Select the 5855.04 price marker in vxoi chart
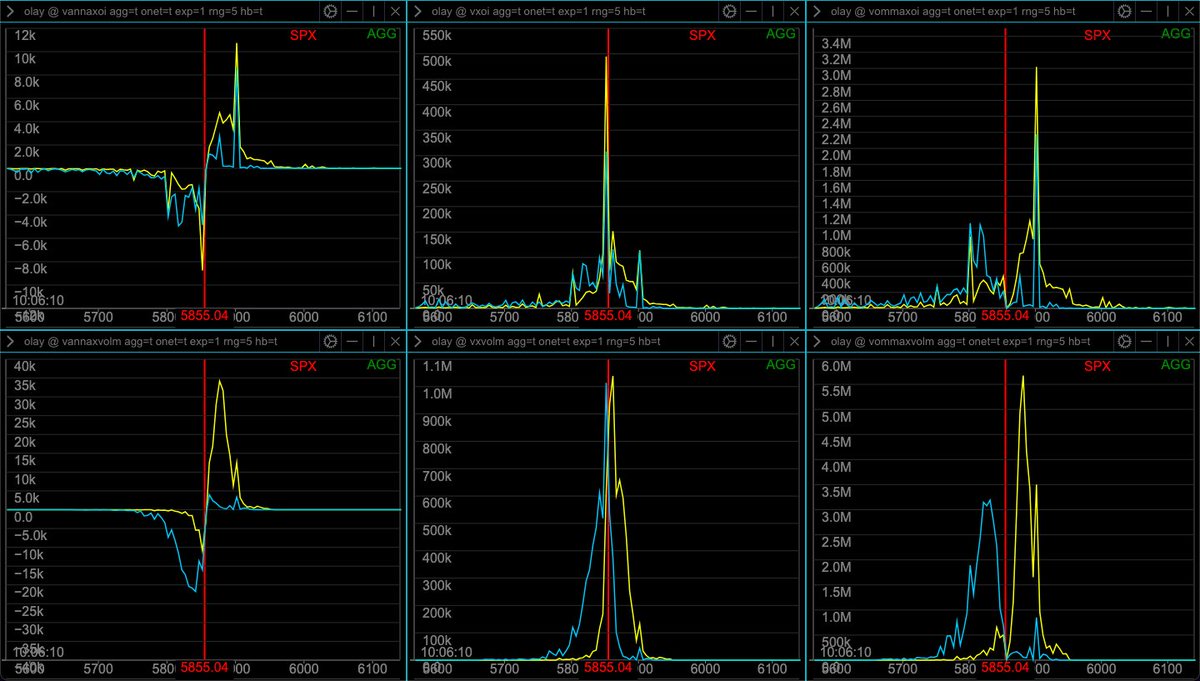The image size is (1200, 681). pyautogui.click(x=608, y=315)
